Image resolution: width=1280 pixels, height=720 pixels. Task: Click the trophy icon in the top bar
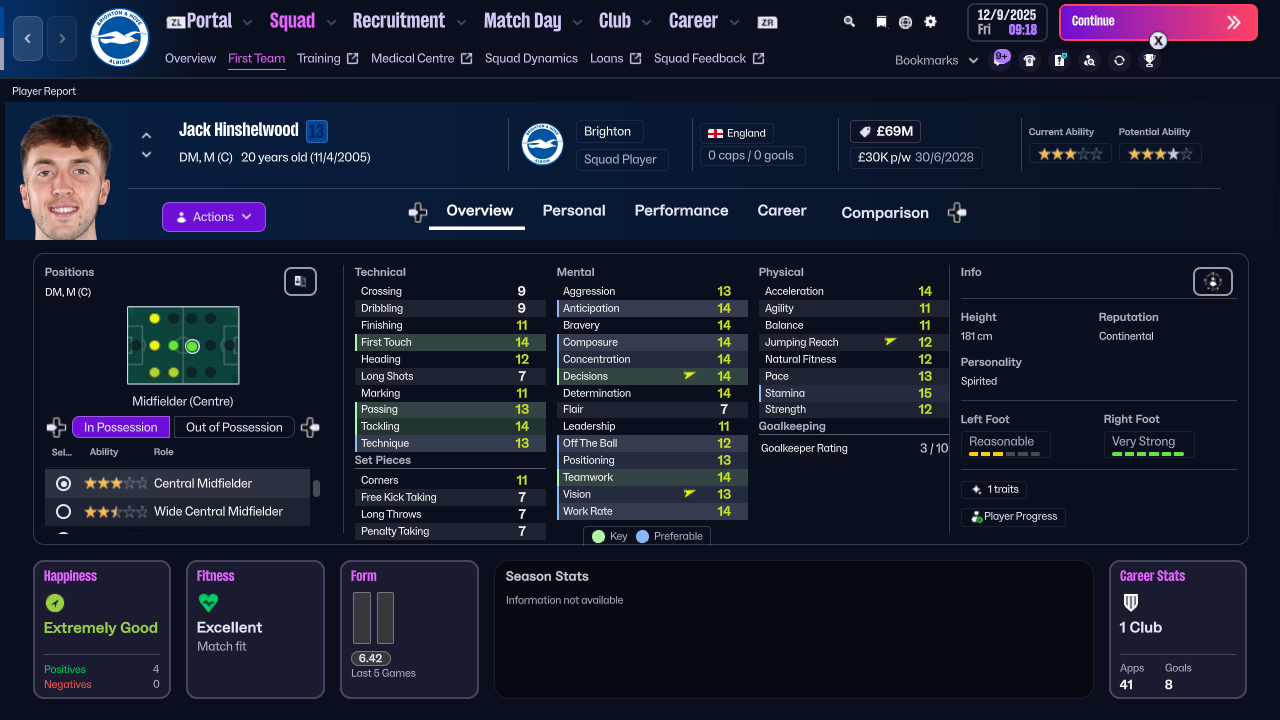(x=1149, y=60)
